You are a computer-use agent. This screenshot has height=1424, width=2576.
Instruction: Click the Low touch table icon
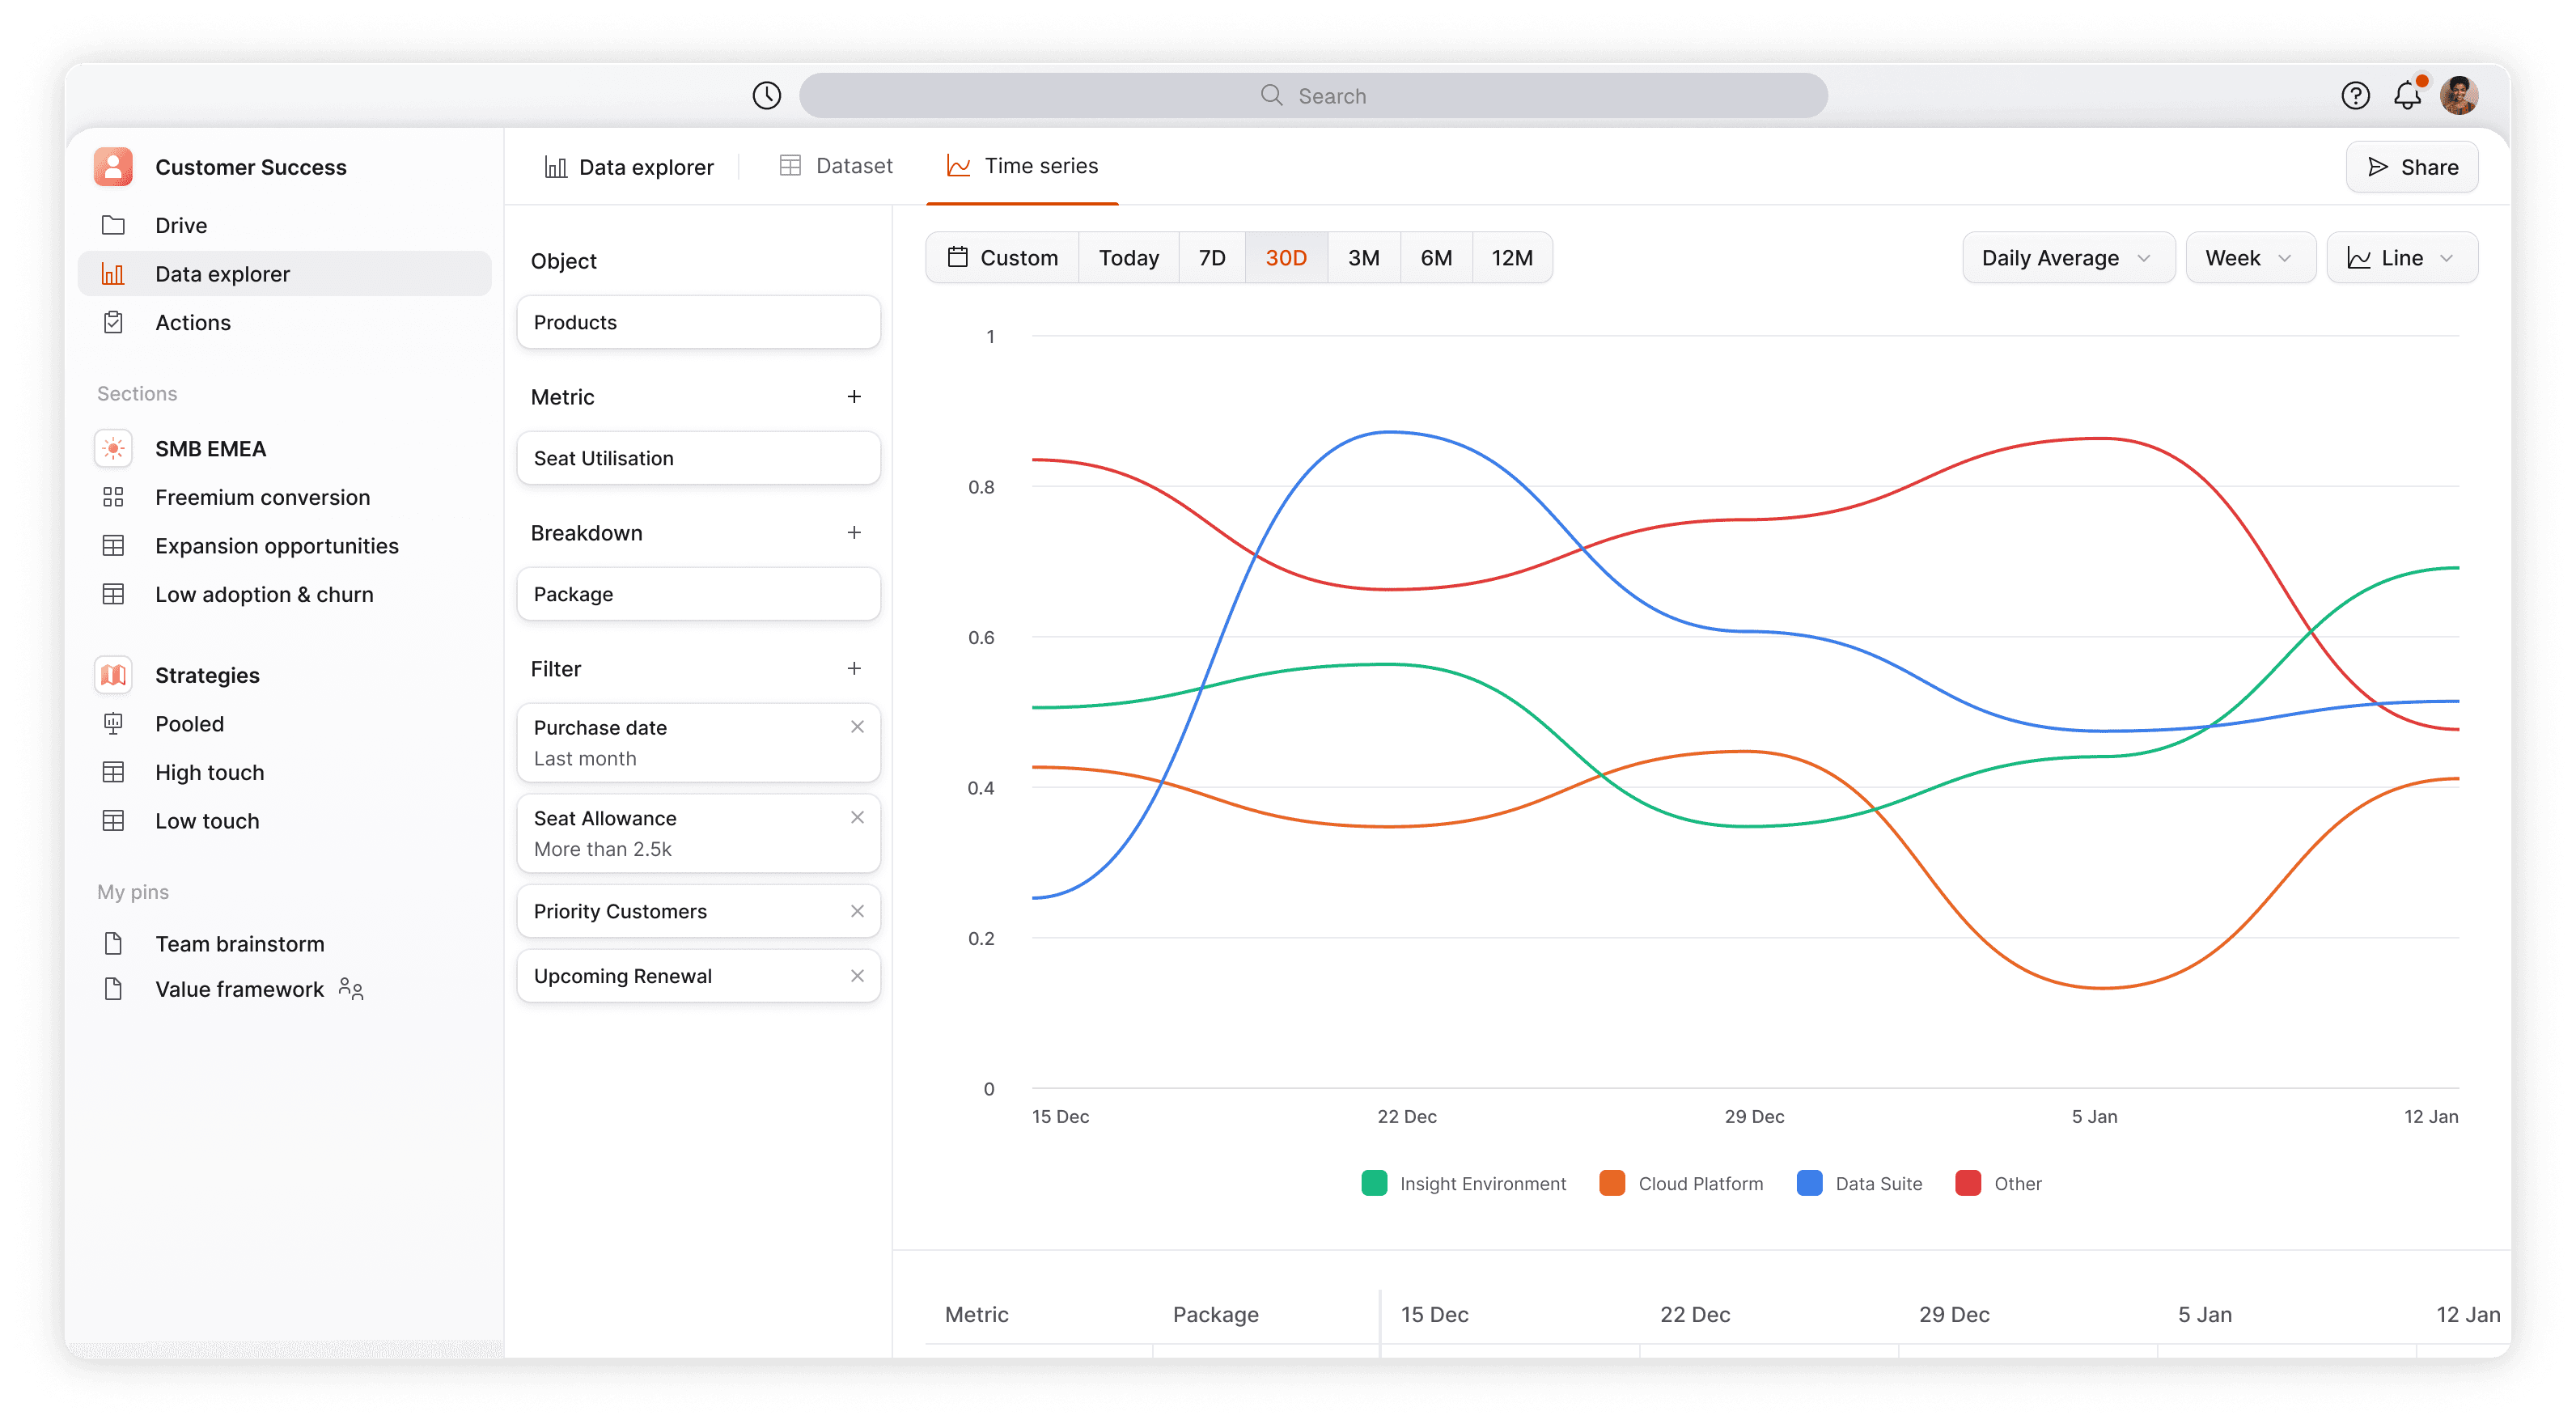pos(113,820)
